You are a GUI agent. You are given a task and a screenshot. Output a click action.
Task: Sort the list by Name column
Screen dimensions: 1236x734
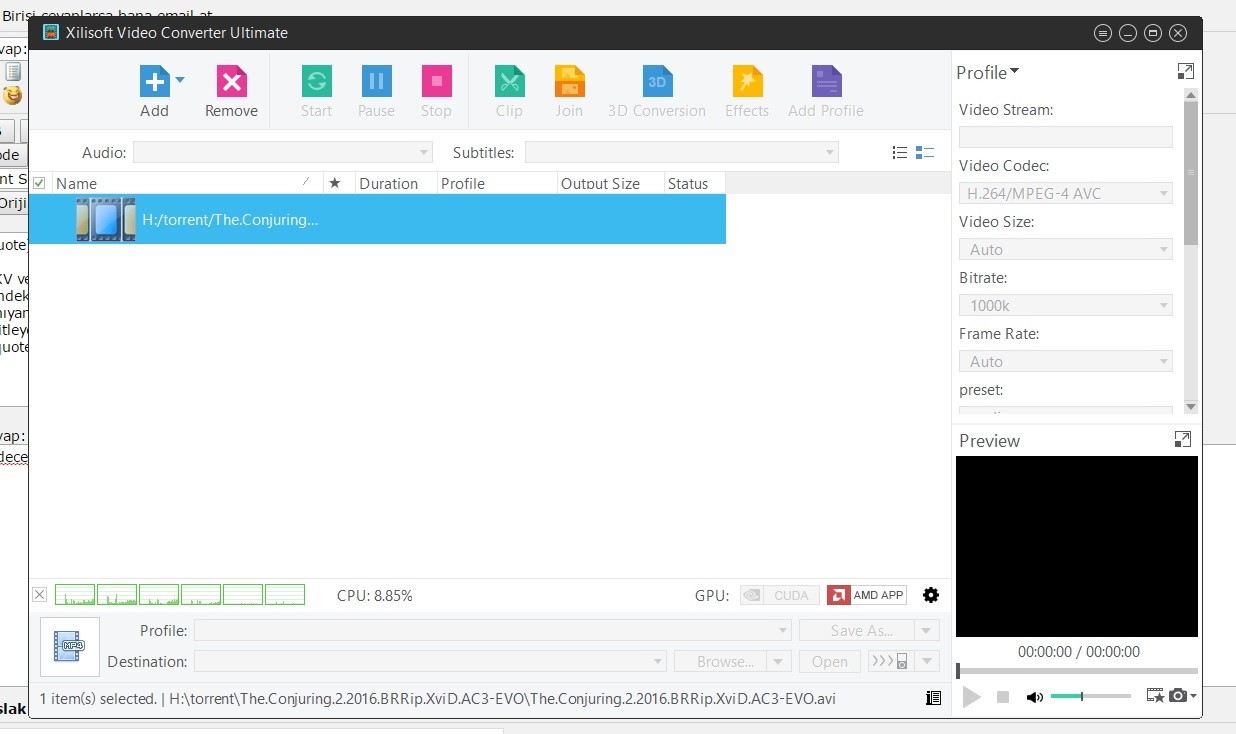(187, 183)
